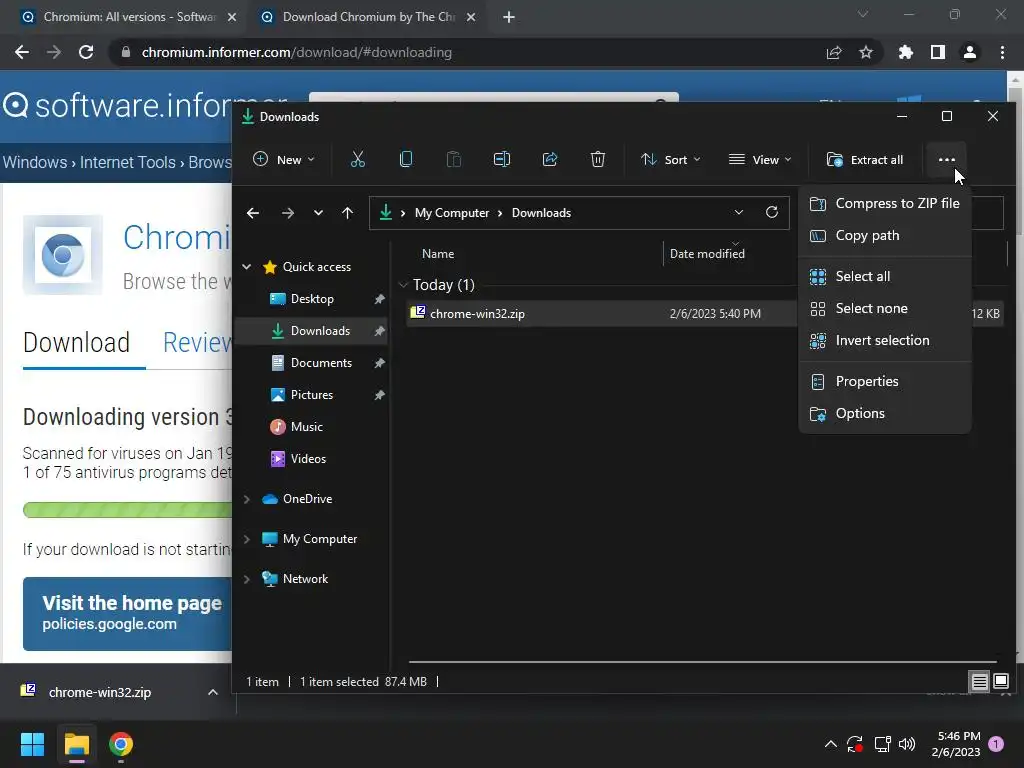Screen dimensions: 1024x768
Task: Click the Copy icon in Explorer toolbar
Action: tap(406, 159)
